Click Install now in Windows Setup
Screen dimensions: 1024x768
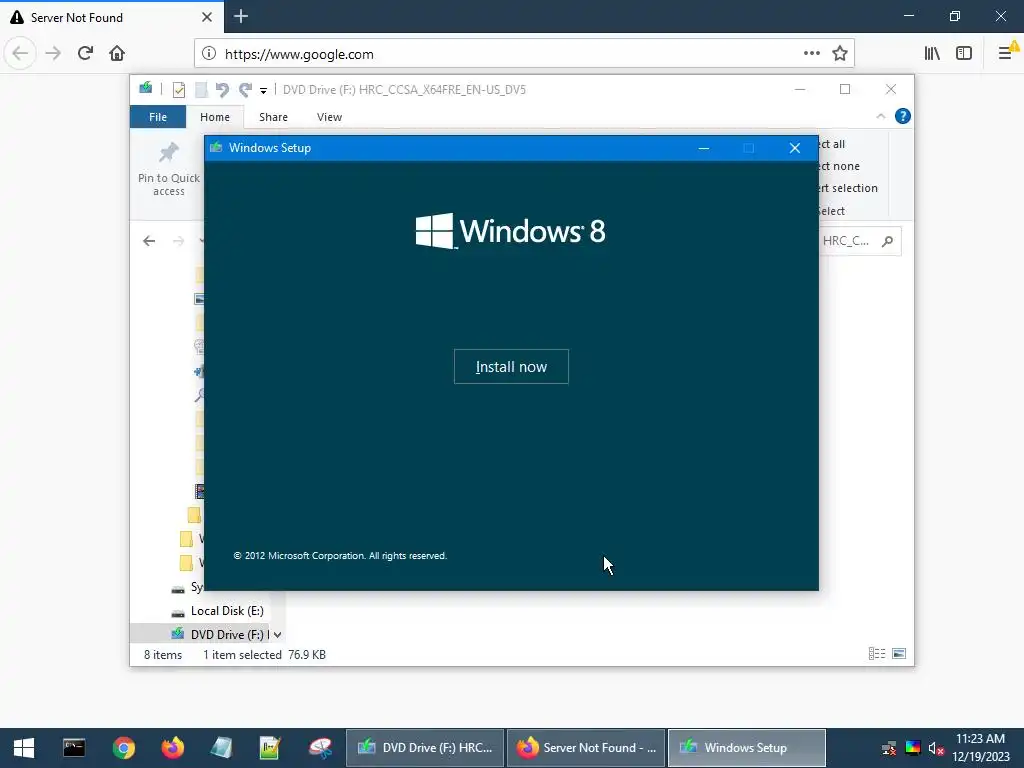511,366
